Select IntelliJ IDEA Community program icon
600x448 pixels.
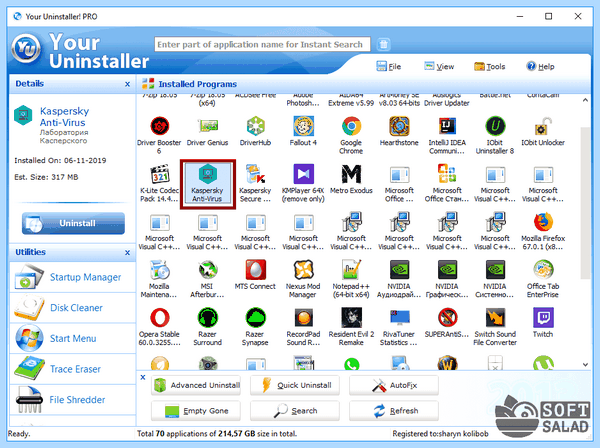447,126
